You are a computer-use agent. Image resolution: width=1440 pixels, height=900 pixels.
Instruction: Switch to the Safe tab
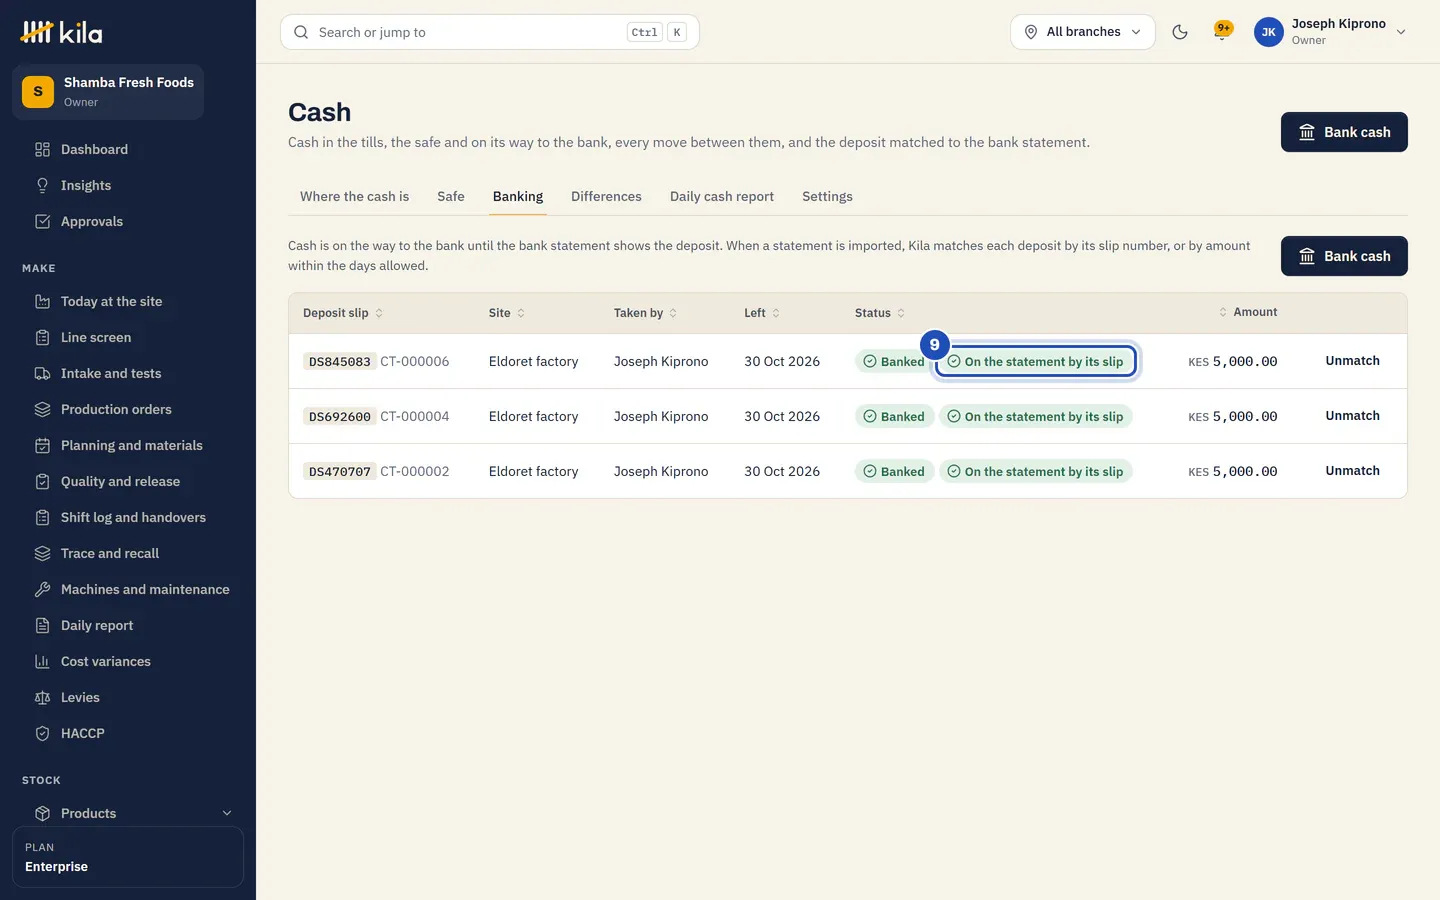click(x=451, y=196)
